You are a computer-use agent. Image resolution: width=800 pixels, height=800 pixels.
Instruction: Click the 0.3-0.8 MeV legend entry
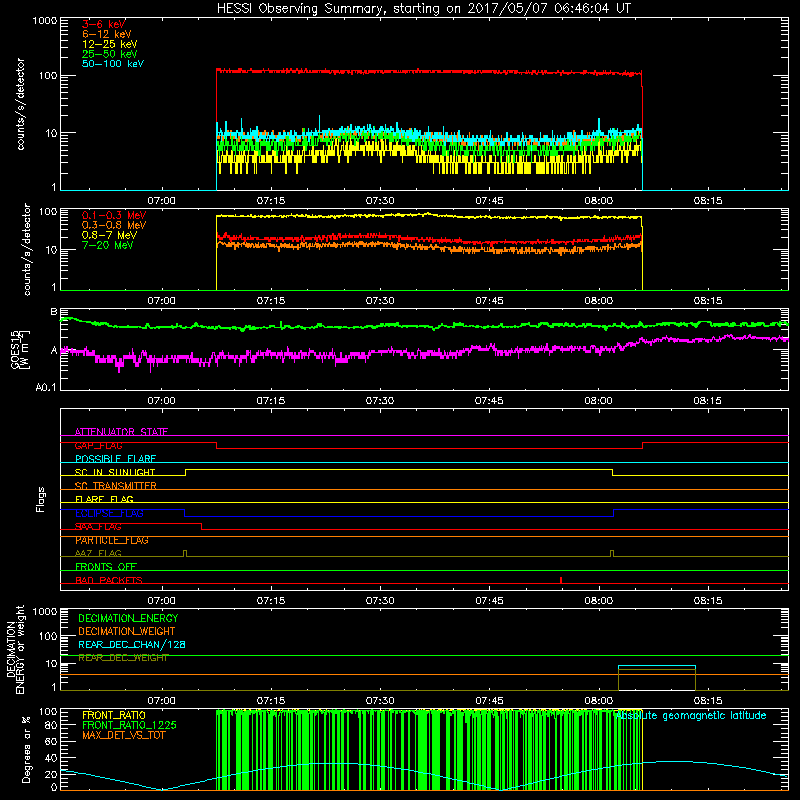coord(114,225)
